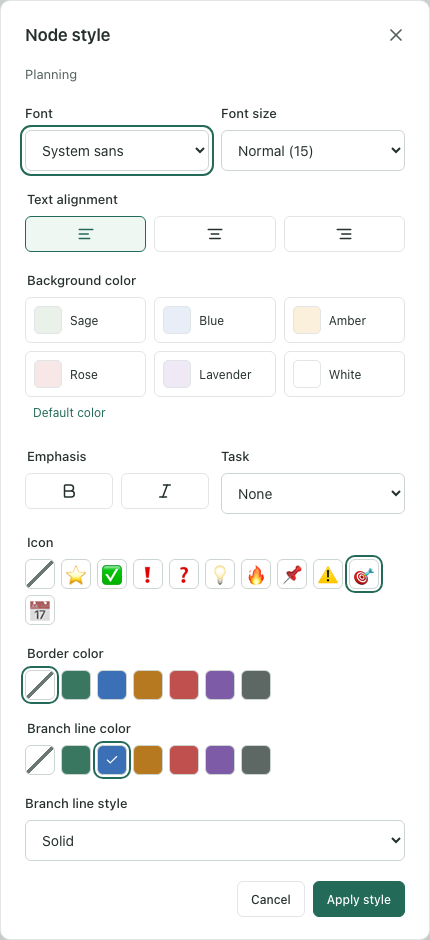430x940 pixels.
Task: Set border color to gray
Action: tap(256, 685)
